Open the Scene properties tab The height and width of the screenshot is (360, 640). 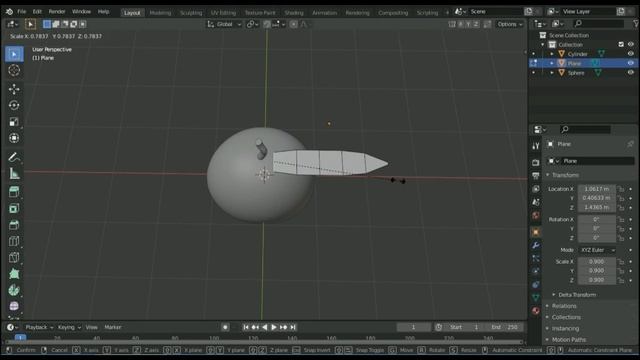pyautogui.click(x=536, y=202)
